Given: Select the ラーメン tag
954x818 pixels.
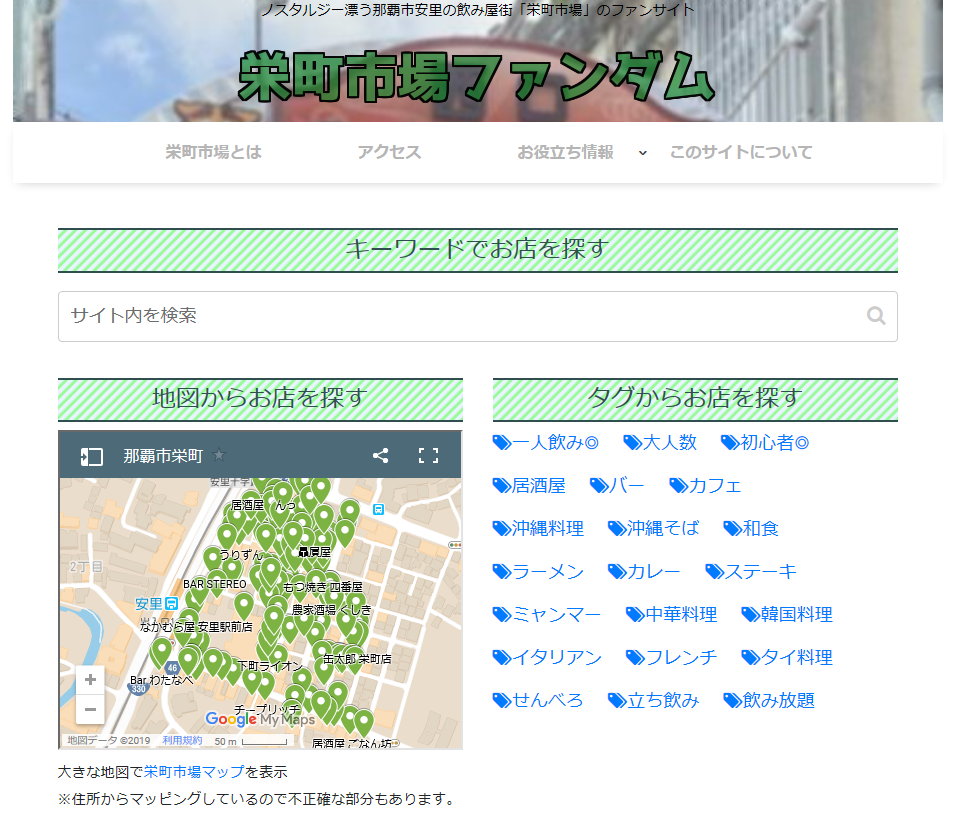Looking at the screenshot, I should pyautogui.click(x=538, y=572).
